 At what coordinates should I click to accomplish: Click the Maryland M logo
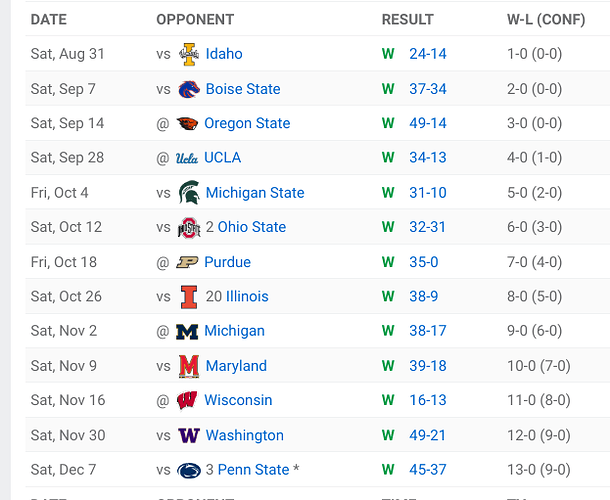tap(189, 366)
